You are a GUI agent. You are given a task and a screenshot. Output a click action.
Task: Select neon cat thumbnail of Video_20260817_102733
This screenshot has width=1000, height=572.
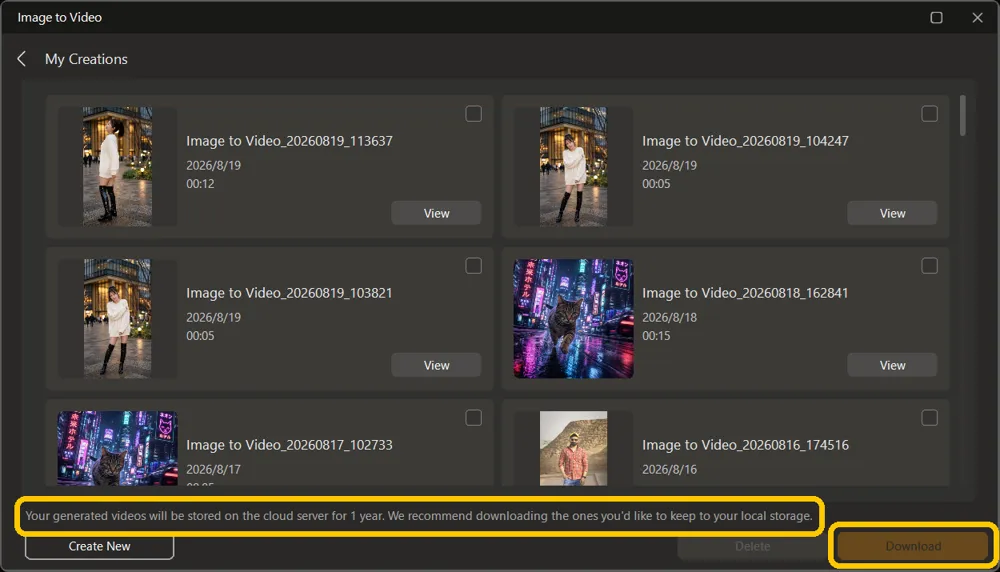tap(117, 448)
